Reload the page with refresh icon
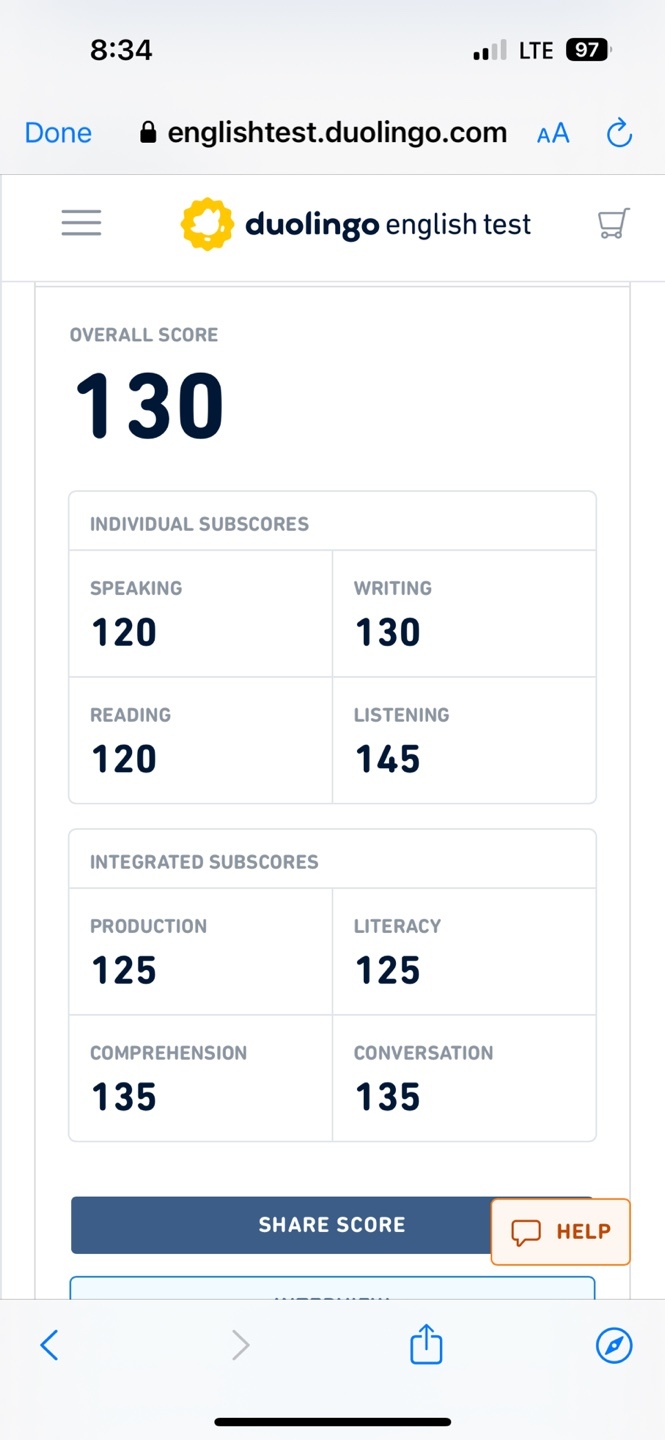 [620, 133]
